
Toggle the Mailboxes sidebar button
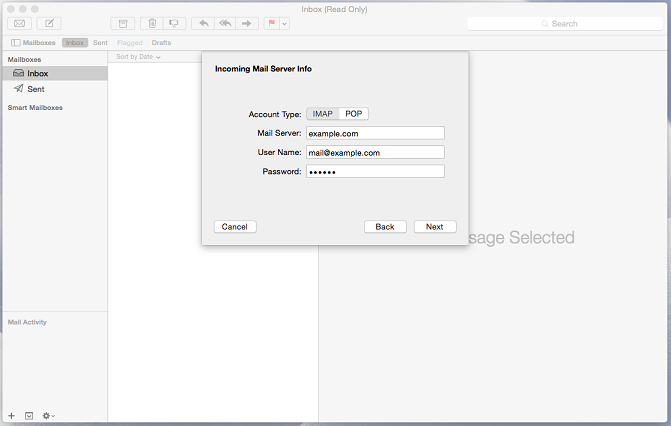[x=33, y=43]
